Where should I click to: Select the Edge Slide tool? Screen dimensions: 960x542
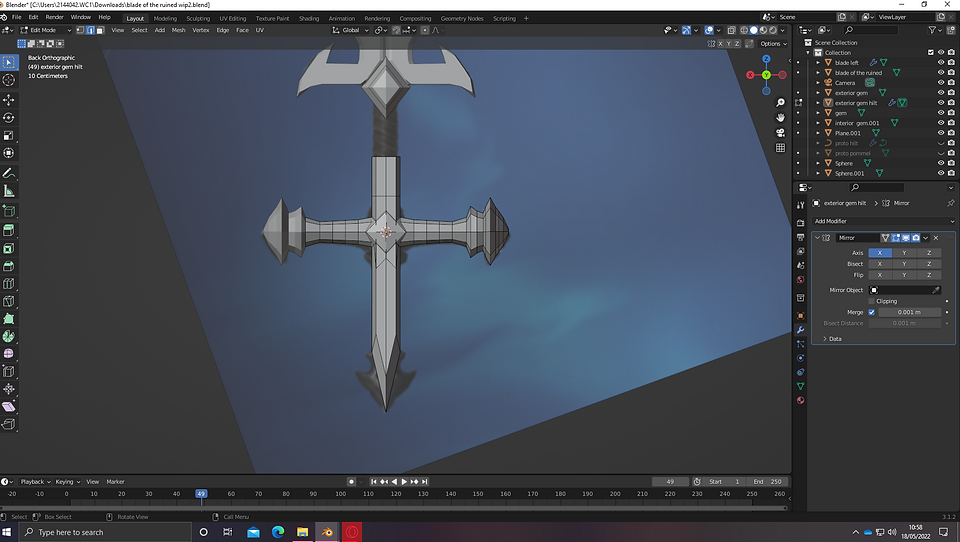[9, 372]
